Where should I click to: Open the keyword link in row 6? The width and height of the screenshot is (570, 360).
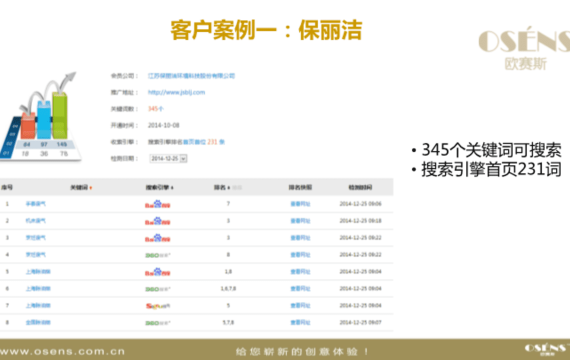(x=38, y=289)
